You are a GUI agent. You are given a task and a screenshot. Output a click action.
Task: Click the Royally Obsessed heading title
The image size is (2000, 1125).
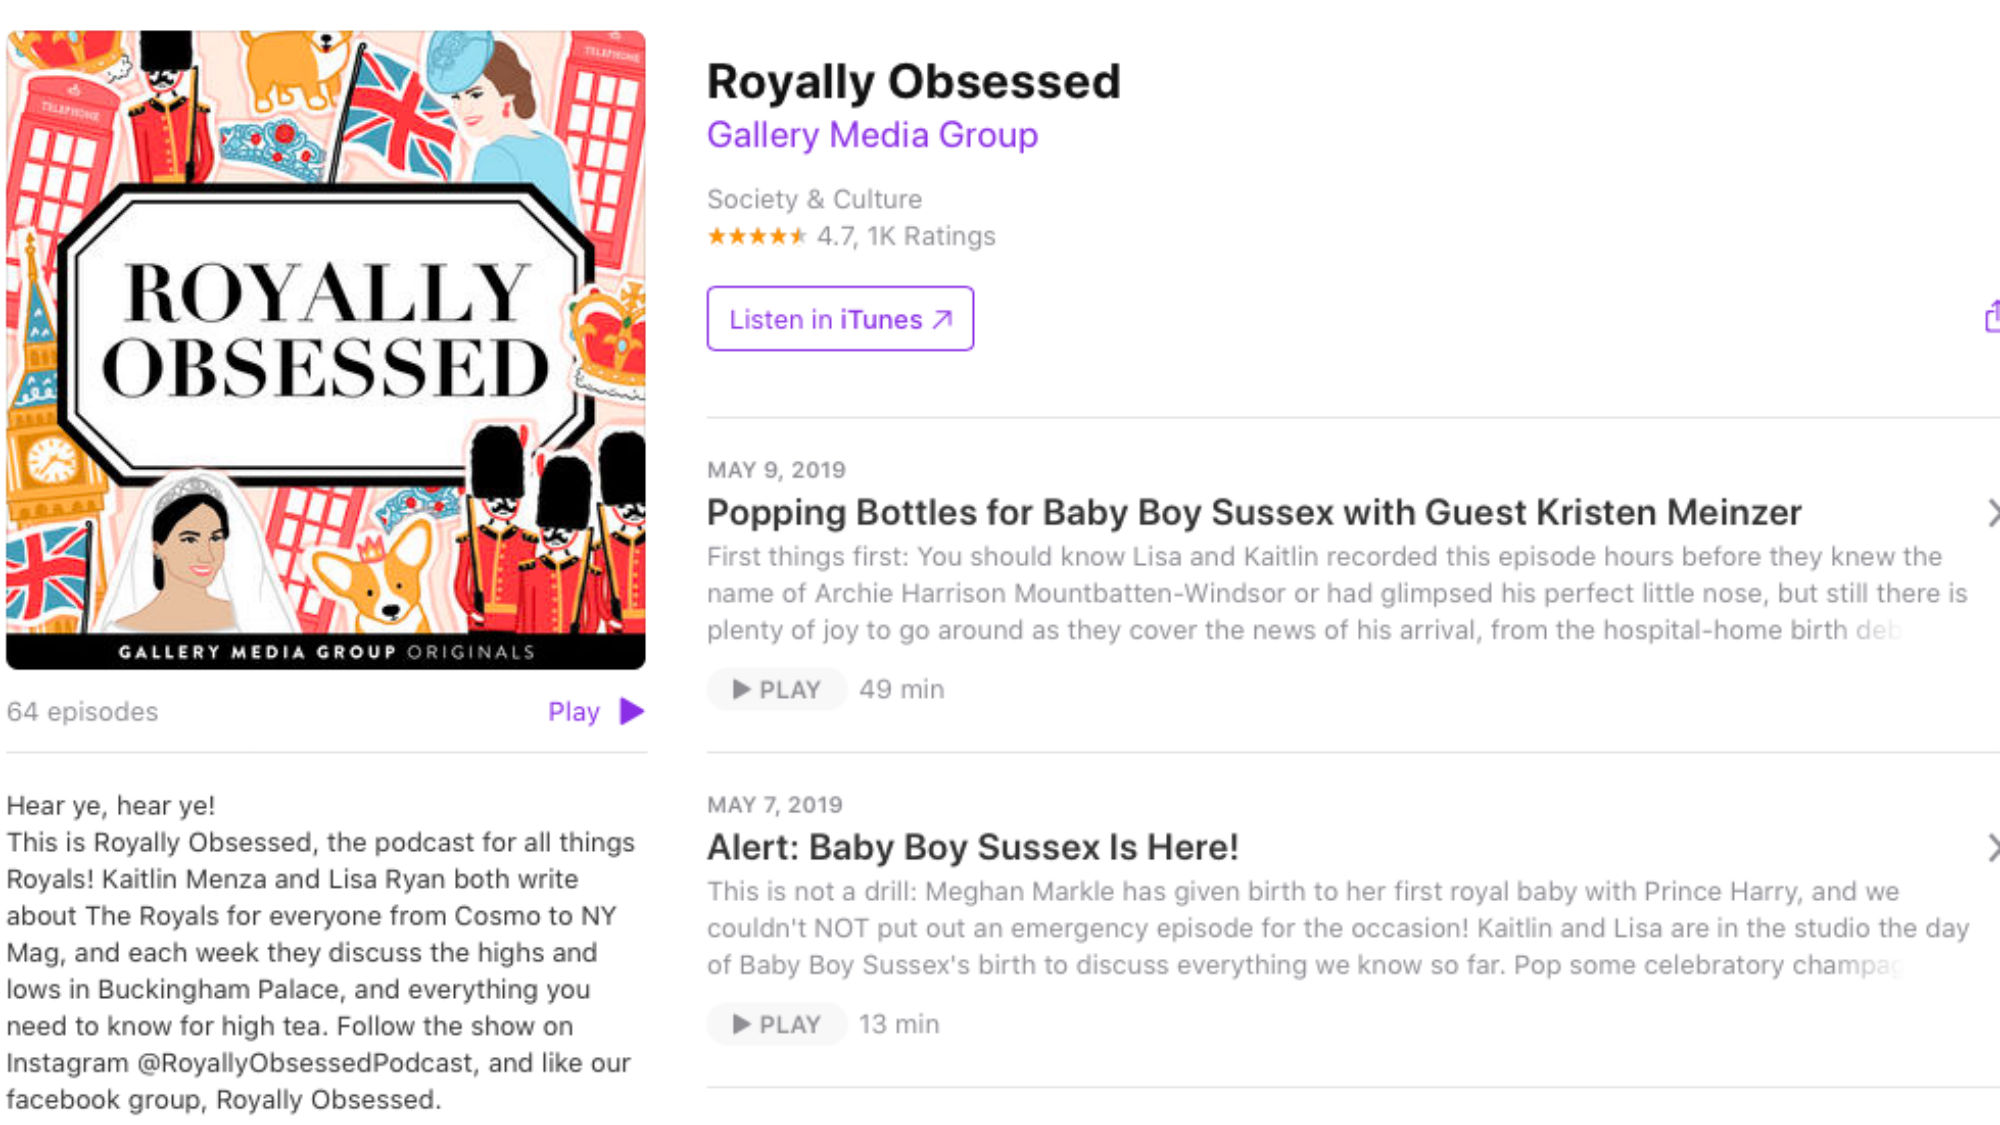click(x=914, y=82)
